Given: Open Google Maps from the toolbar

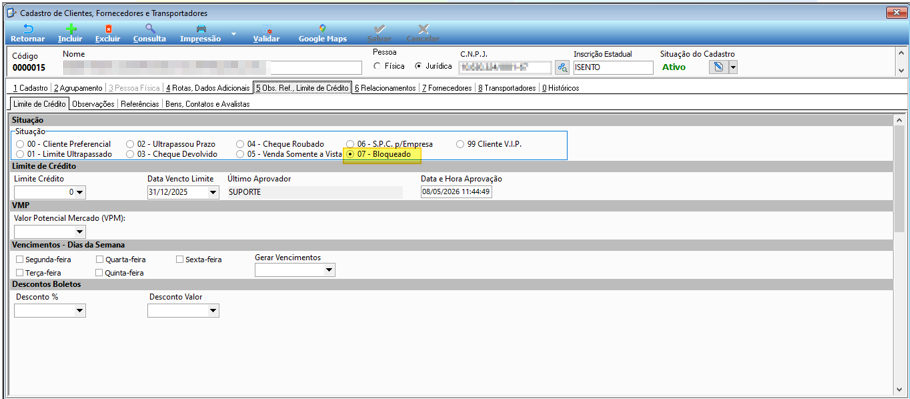Looking at the screenshot, I should pyautogui.click(x=323, y=34).
